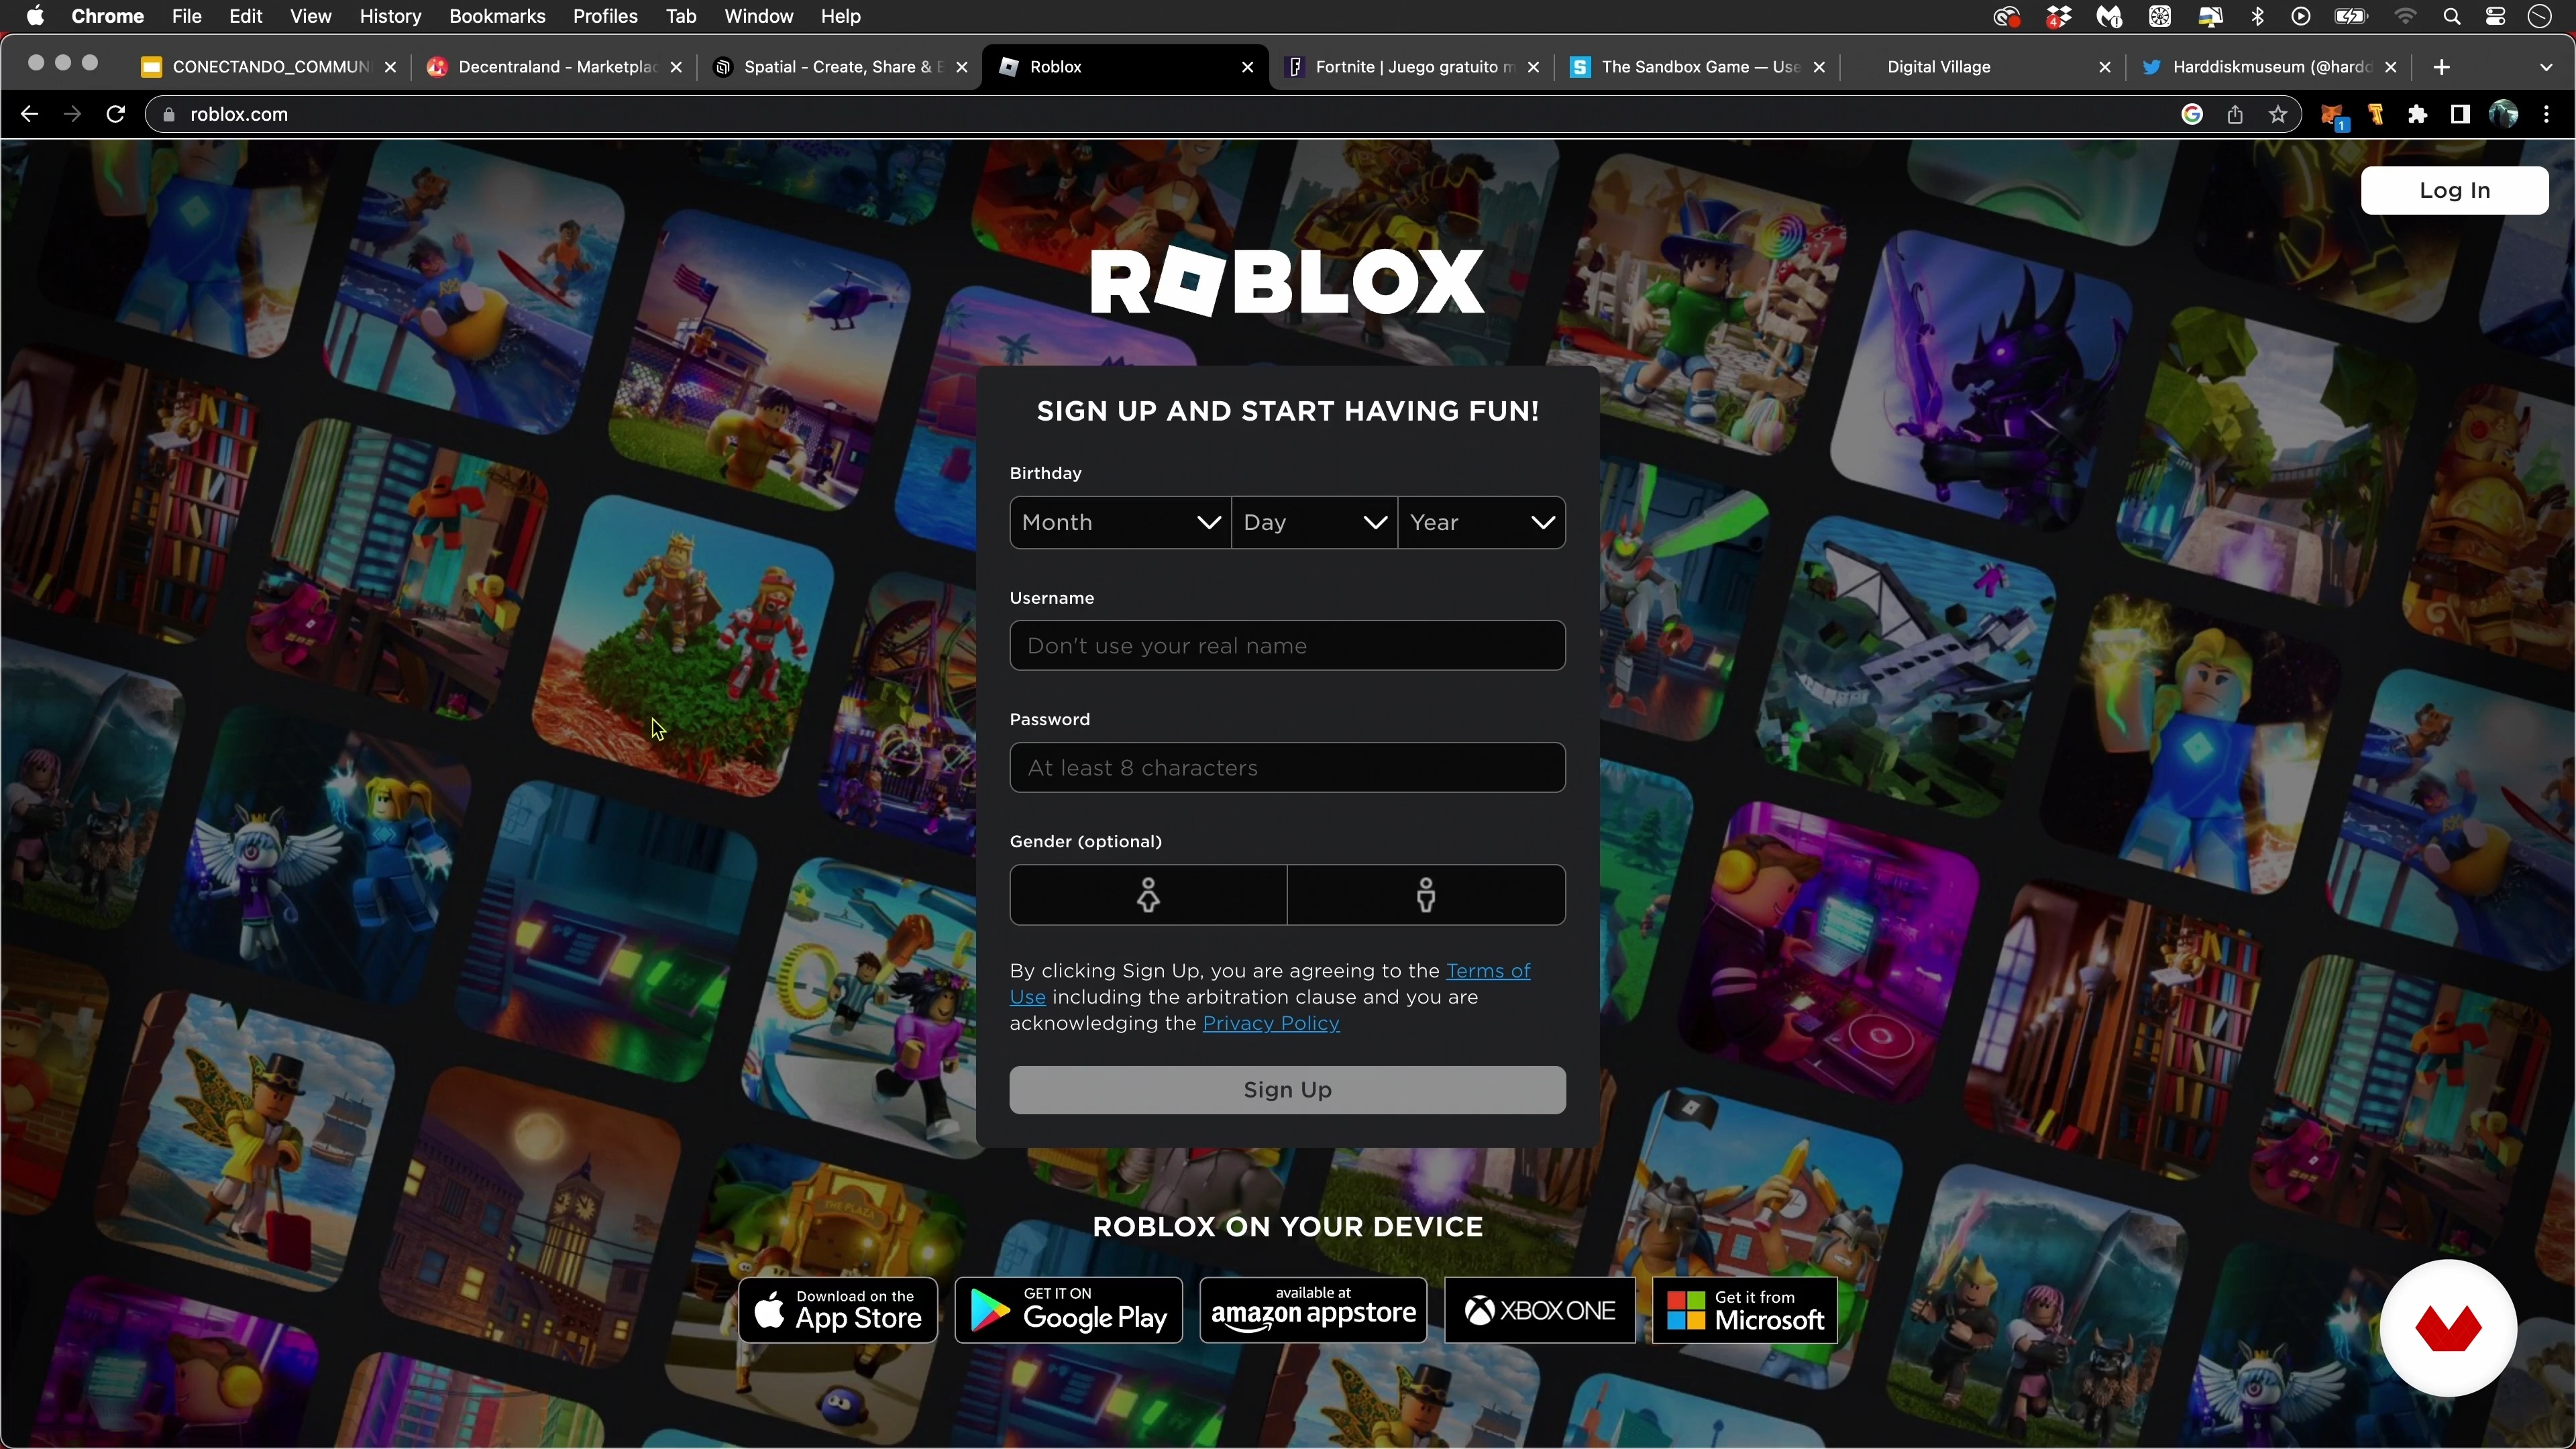The height and width of the screenshot is (1449, 2576).
Task: Open the Extensions puzzle icon
Action: (2418, 115)
